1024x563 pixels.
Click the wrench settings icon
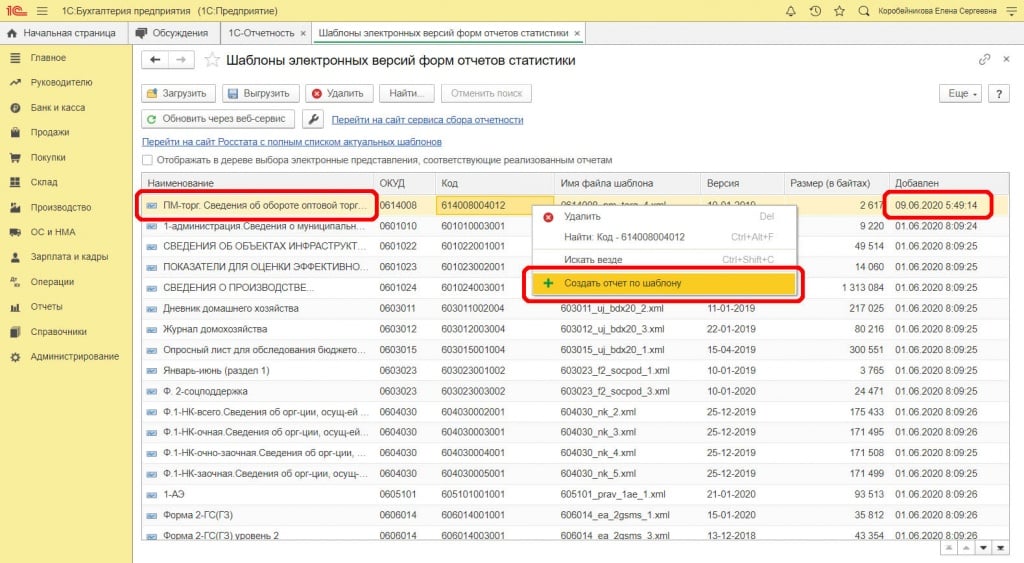pos(312,120)
